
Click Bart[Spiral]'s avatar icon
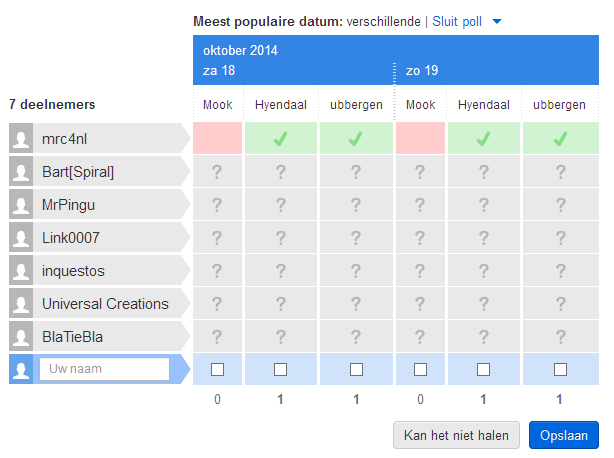[x=21, y=172]
